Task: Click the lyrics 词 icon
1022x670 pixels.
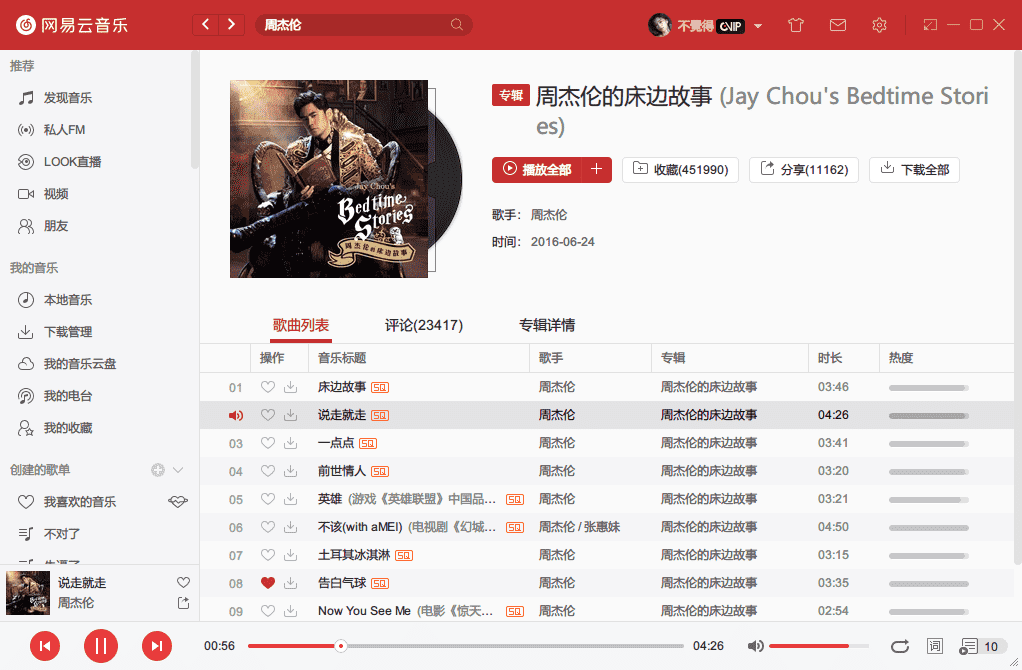Action: pyautogui.click(x=935, y=646)
